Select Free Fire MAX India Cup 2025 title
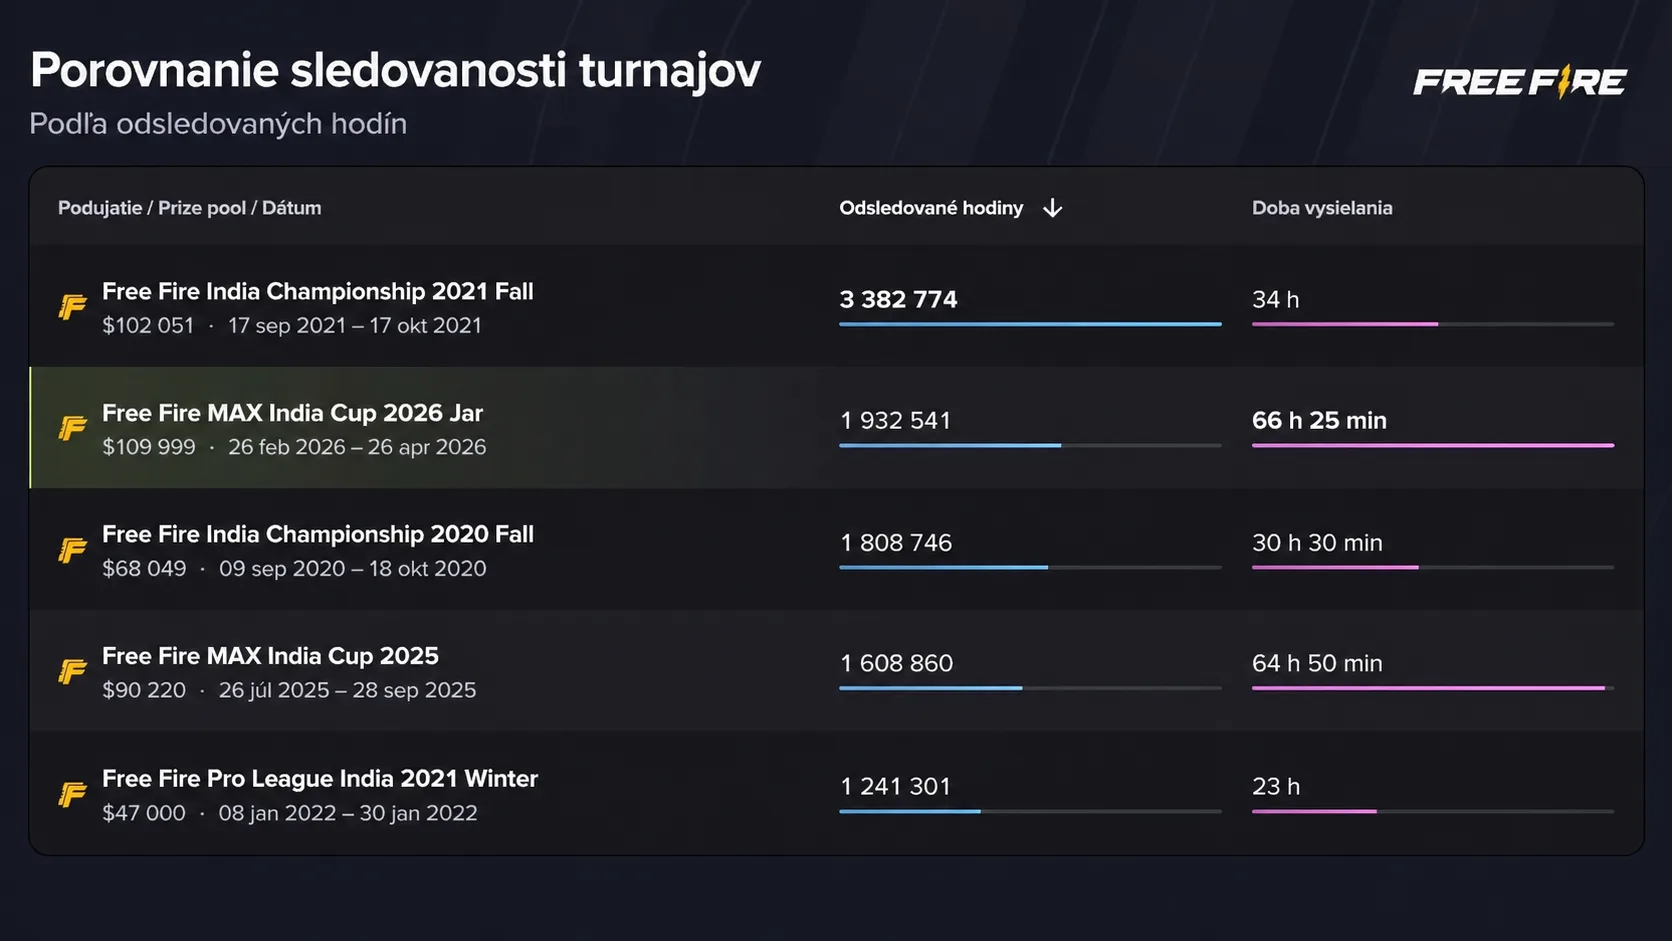The image size is (1672, 941). [x=270, y=656]
